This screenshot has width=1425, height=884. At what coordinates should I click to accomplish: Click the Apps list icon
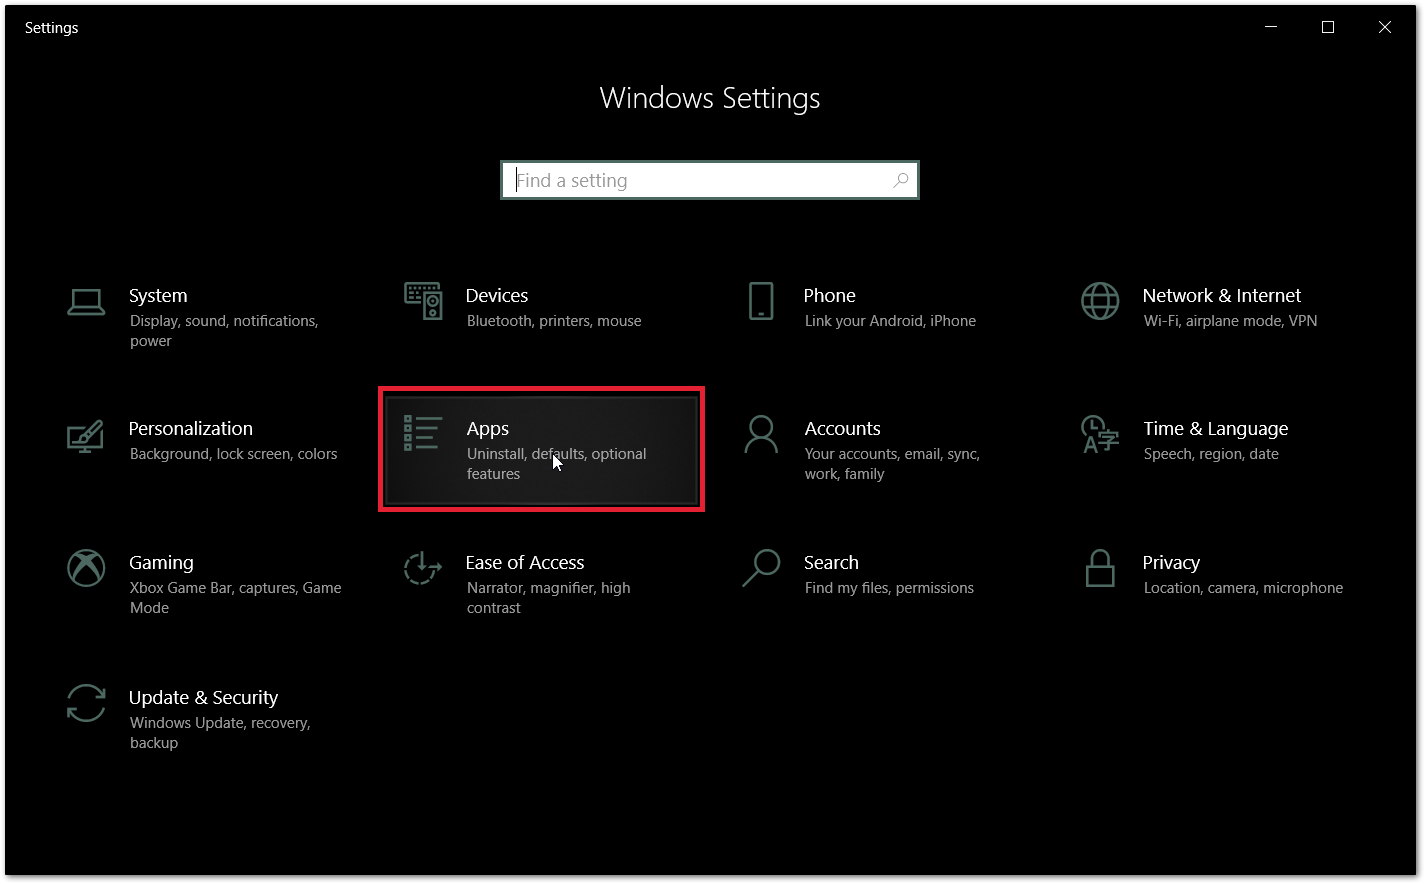click(x=422, y=434)
